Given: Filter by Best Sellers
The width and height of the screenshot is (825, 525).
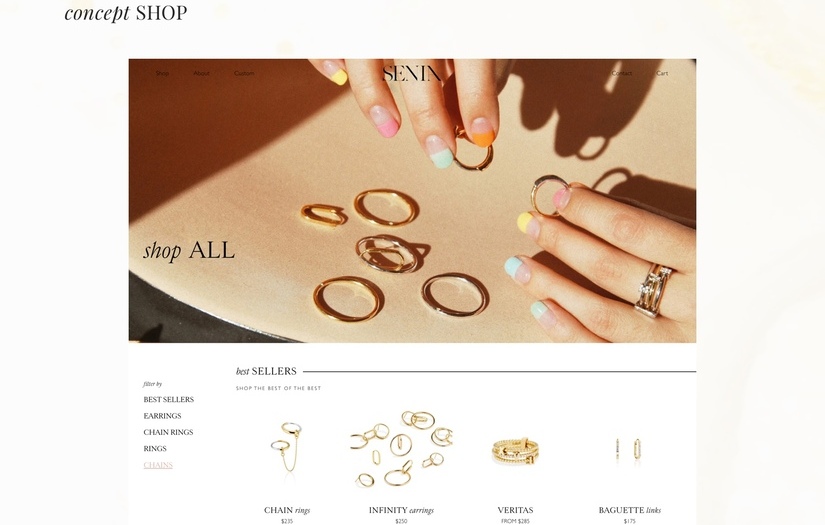Looking at the screenshot, I should 168,400.
